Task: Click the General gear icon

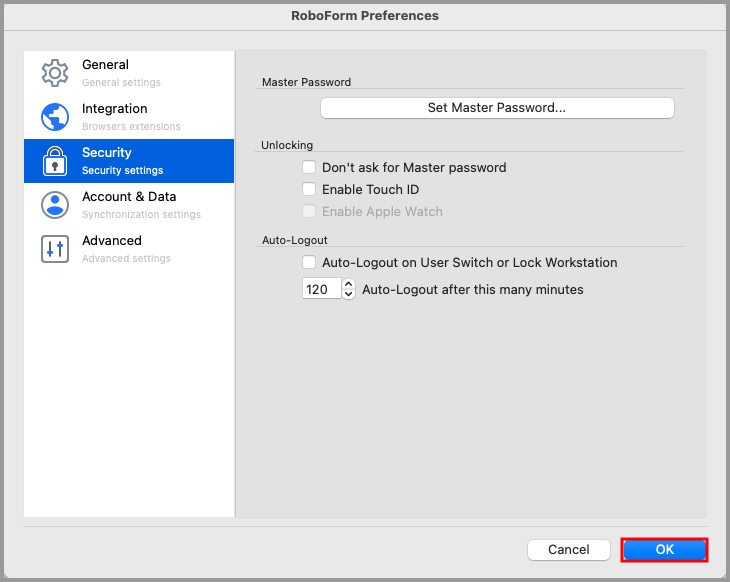Action: (x=55, y=73)
